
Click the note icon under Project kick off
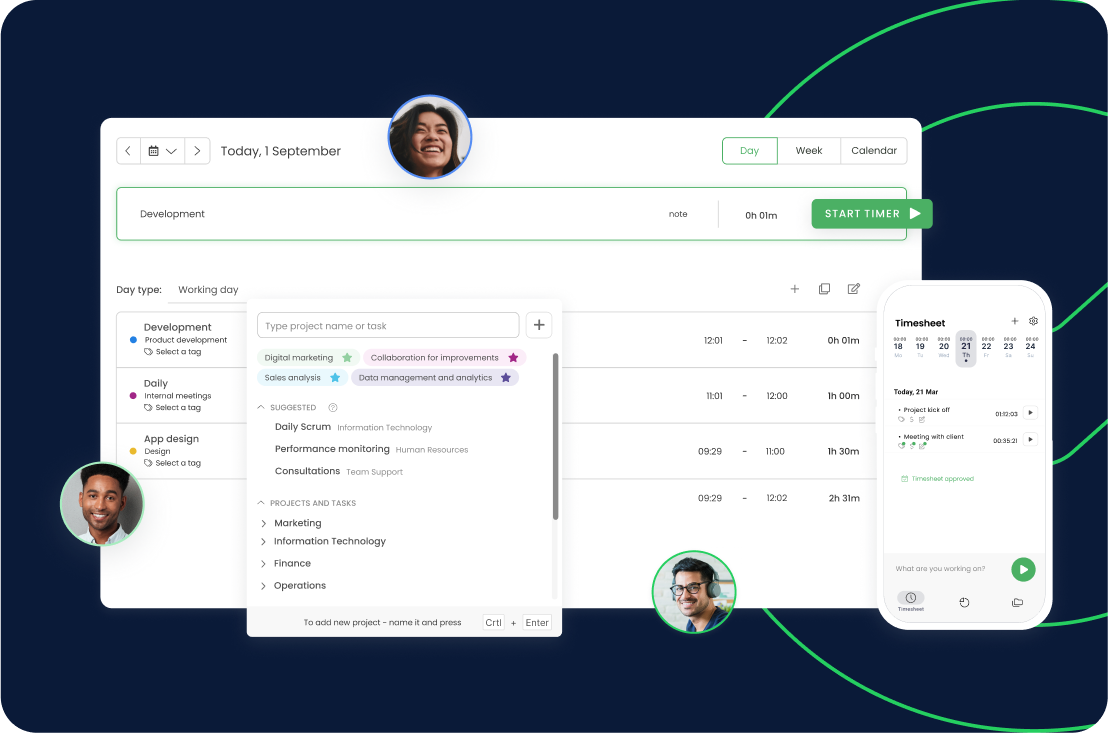coord(922,419)
